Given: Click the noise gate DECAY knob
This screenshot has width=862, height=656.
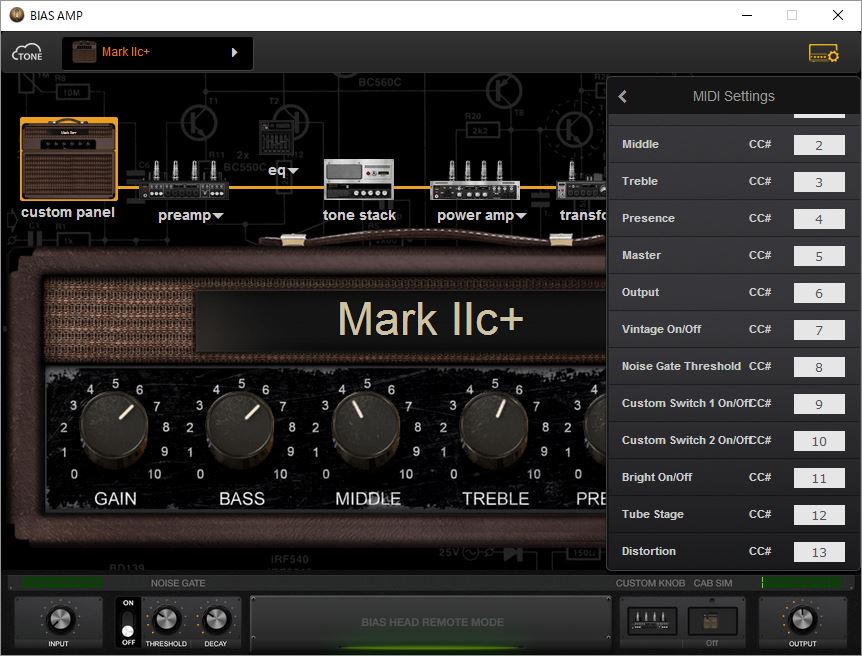Looking at the screenshot, I should [x=216, y=620].
